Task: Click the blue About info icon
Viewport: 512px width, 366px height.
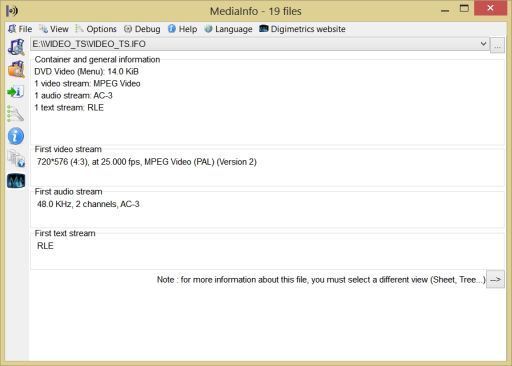Action: coord(16,136)
